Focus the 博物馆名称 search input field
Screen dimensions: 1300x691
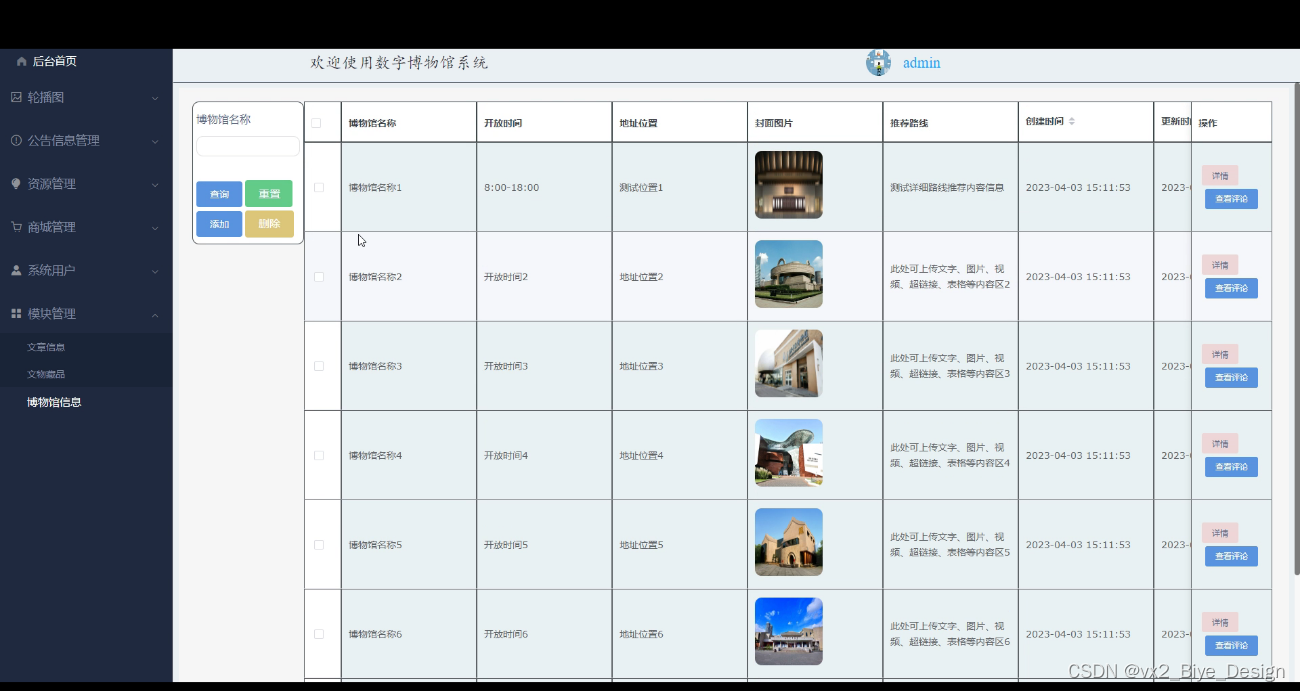coord(247,146)
